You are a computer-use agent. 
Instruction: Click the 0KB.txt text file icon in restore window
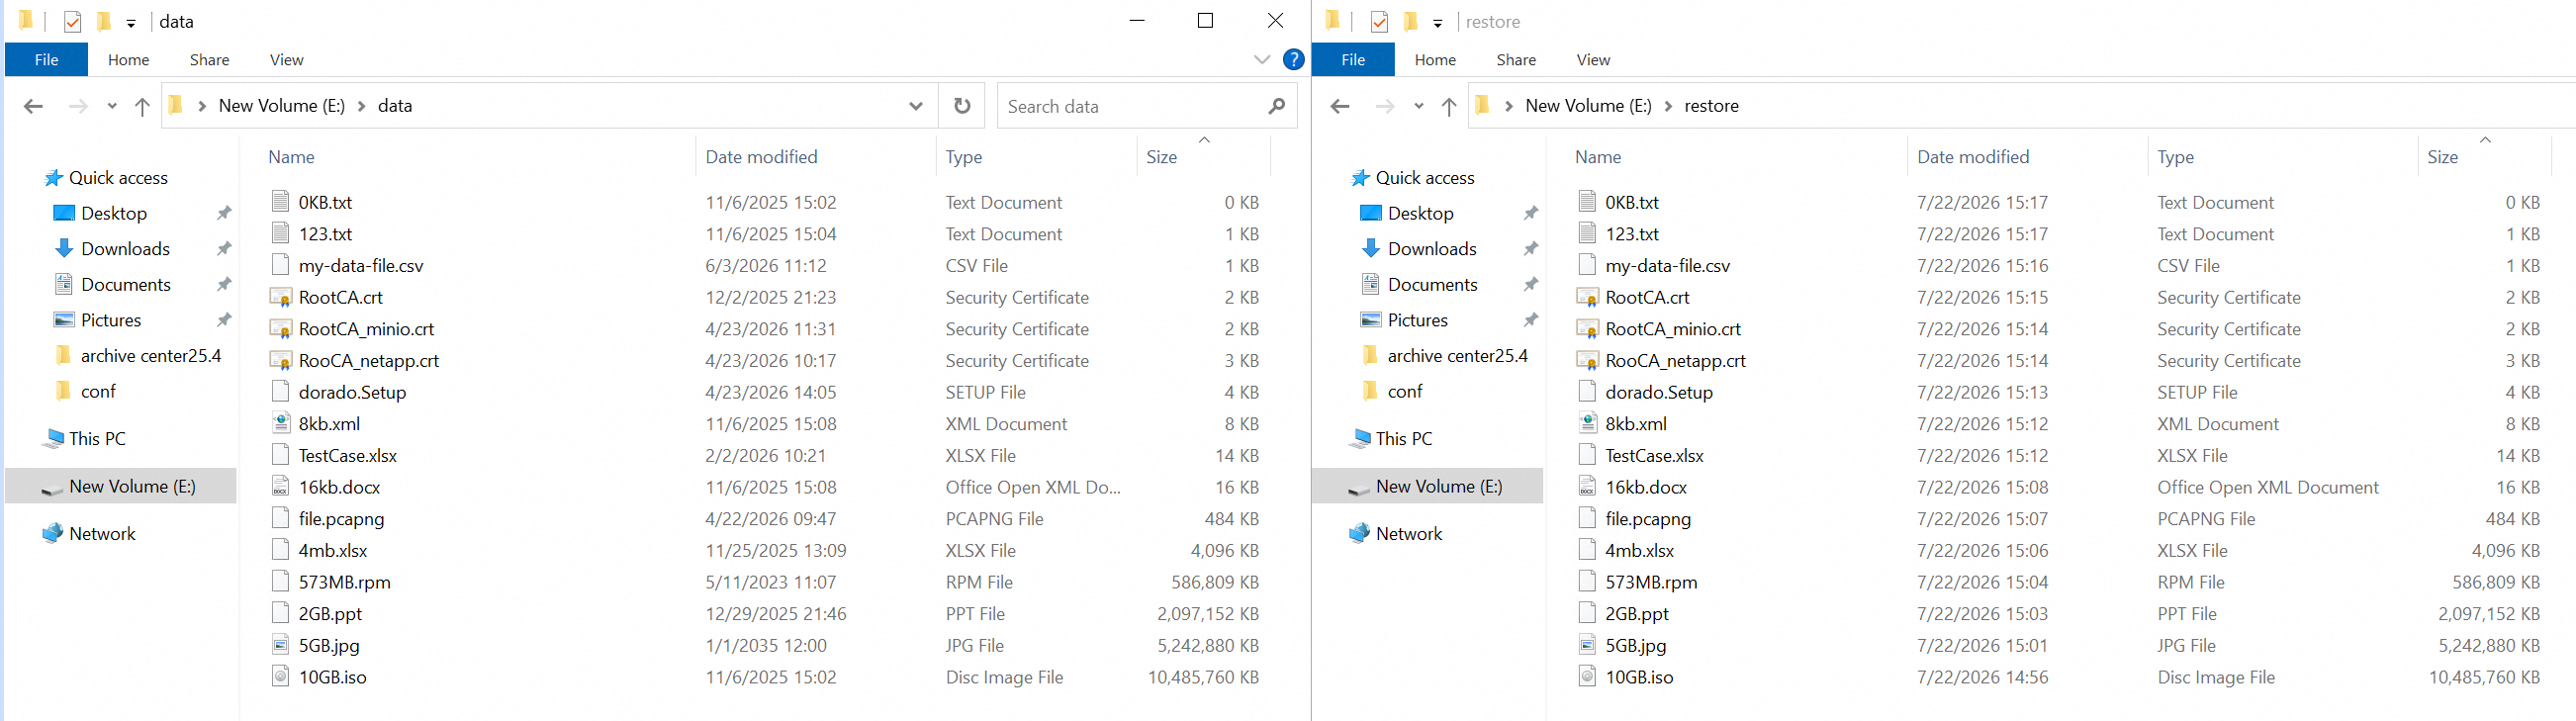[x=1588, y=202]
